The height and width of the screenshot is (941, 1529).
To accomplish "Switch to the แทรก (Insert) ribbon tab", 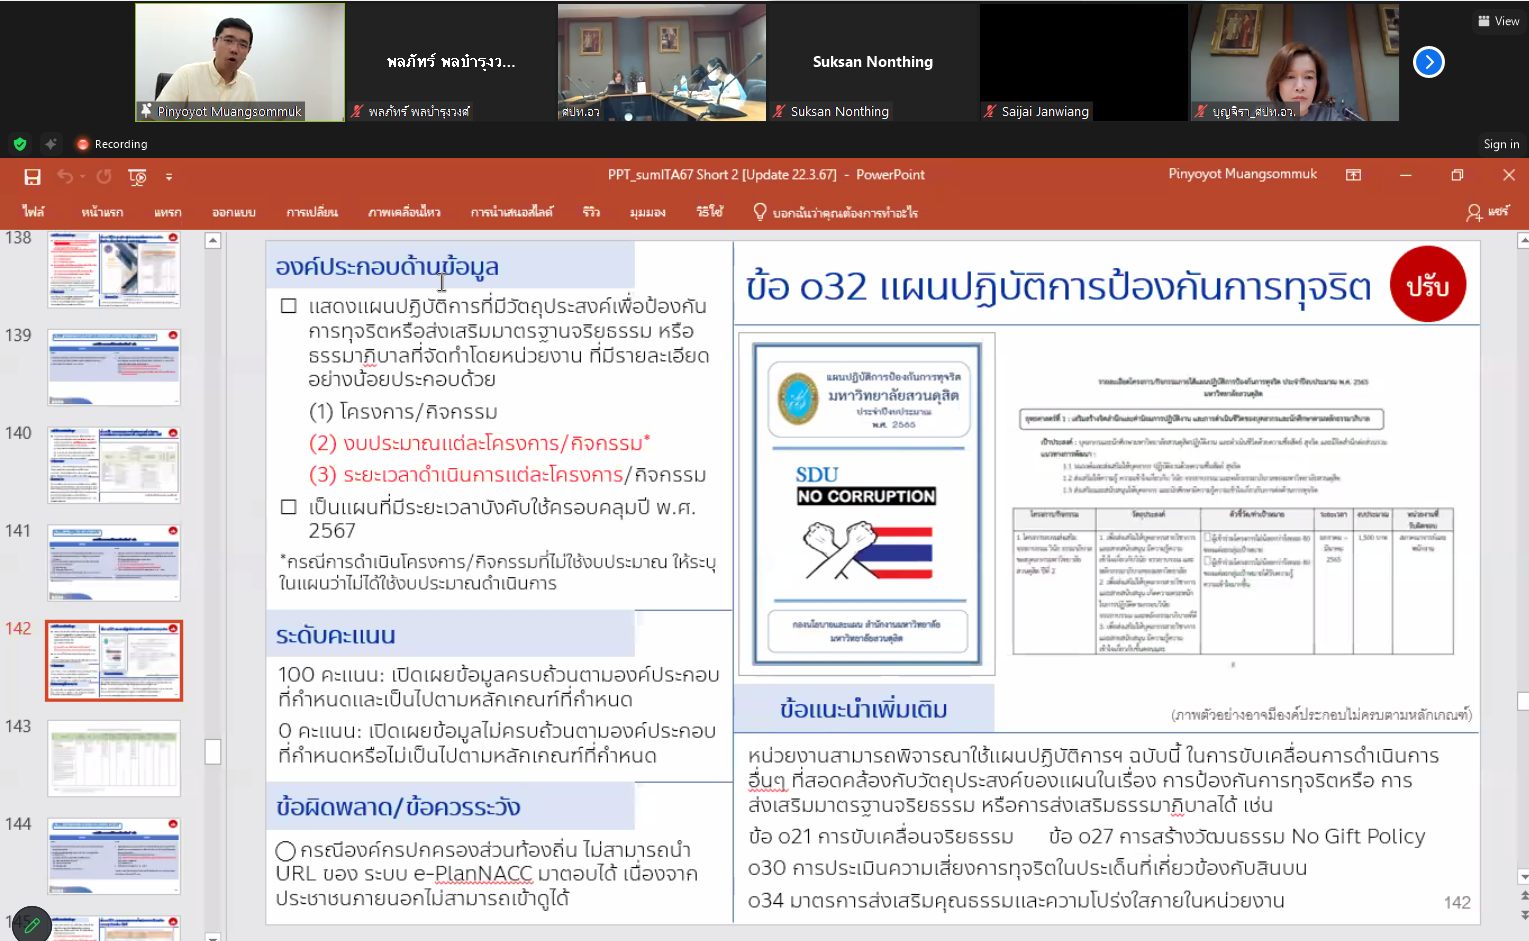I will point(167,212).
